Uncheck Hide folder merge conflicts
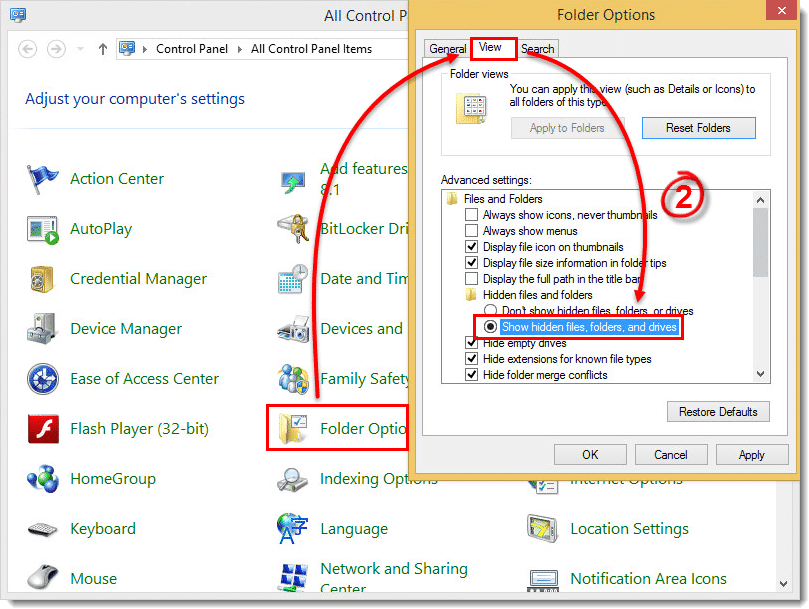 pos(471,375)
